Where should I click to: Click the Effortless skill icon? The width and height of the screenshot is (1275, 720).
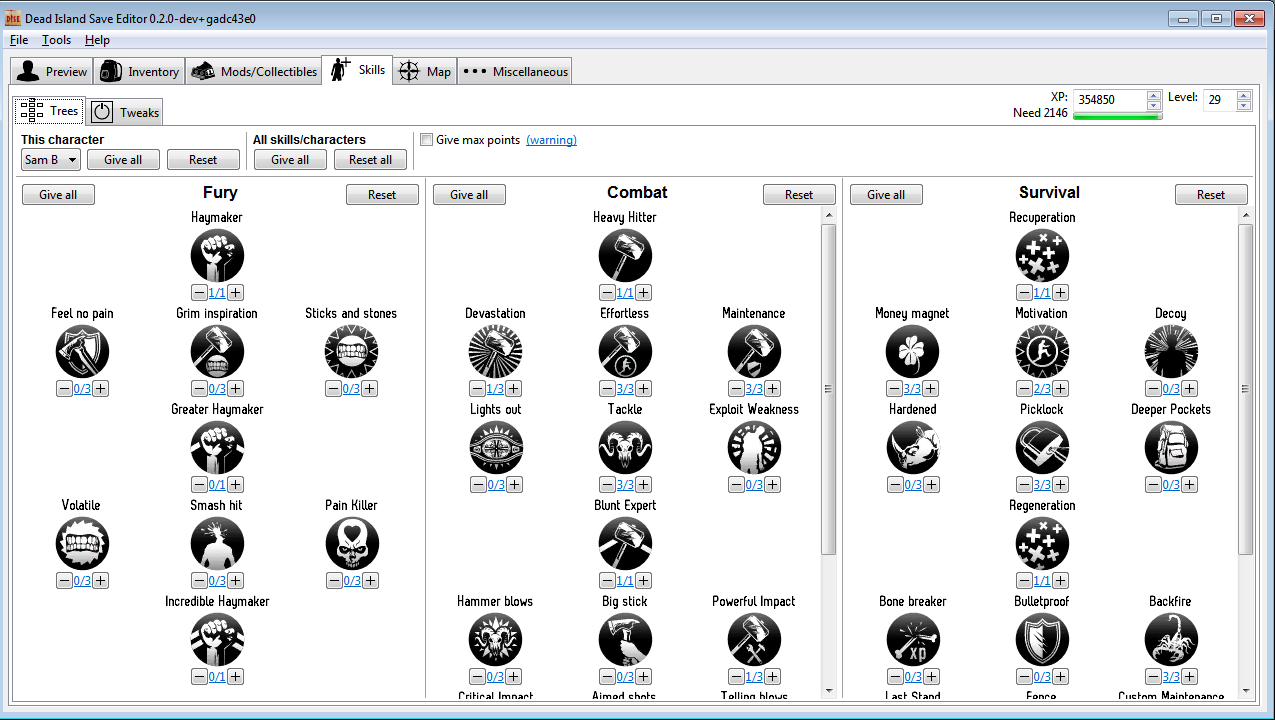(625, 351)
